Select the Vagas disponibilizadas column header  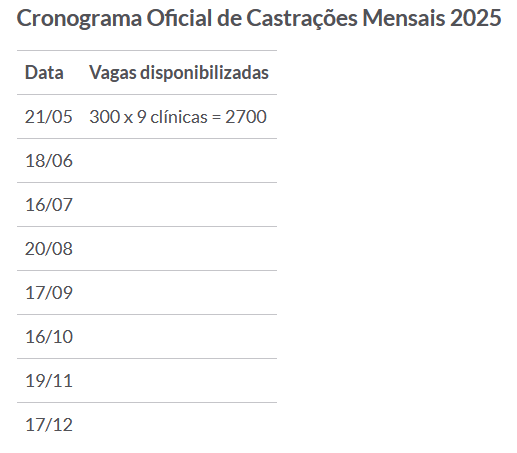pyautogui.click(x=179, y=72)
